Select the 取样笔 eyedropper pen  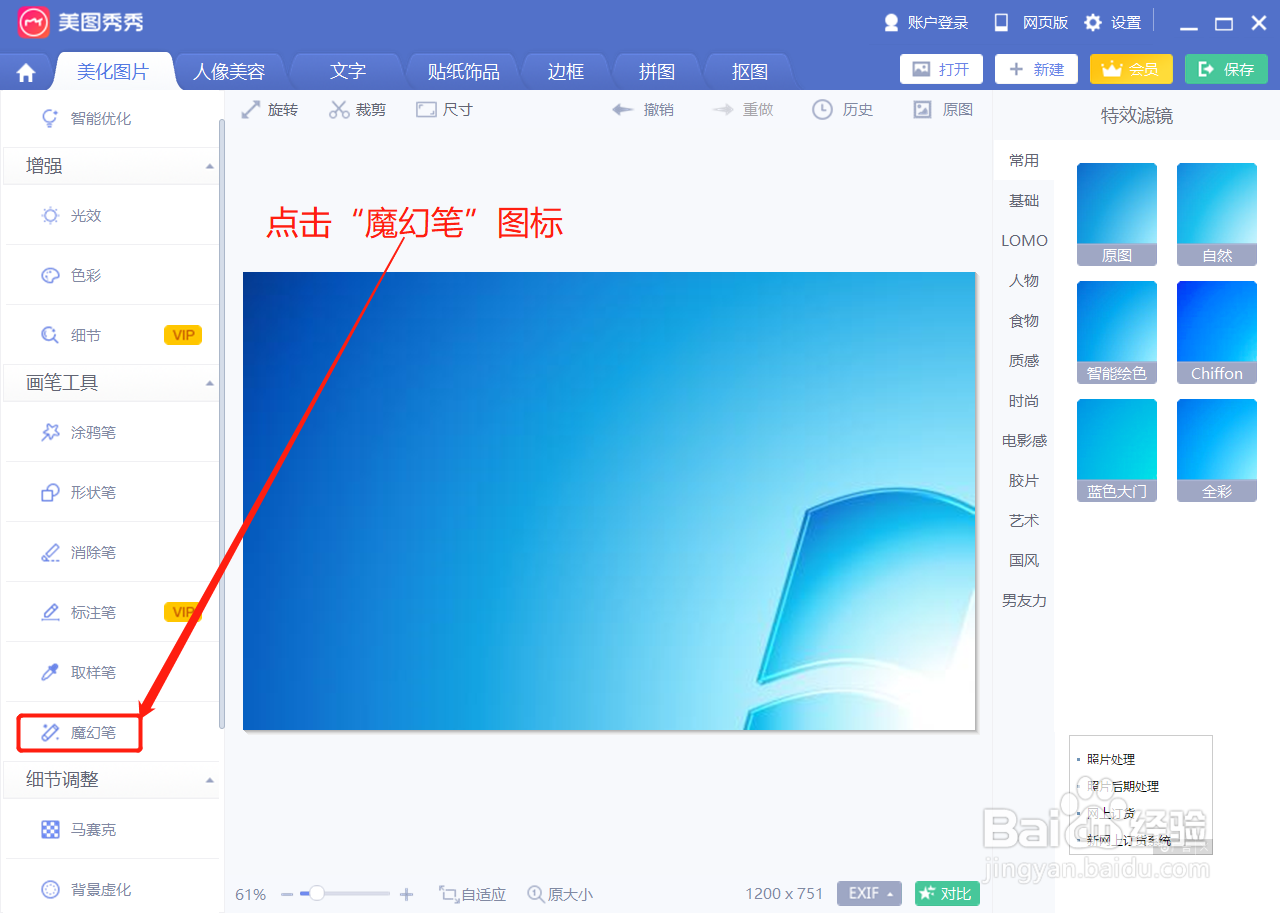tap(78, 672)
